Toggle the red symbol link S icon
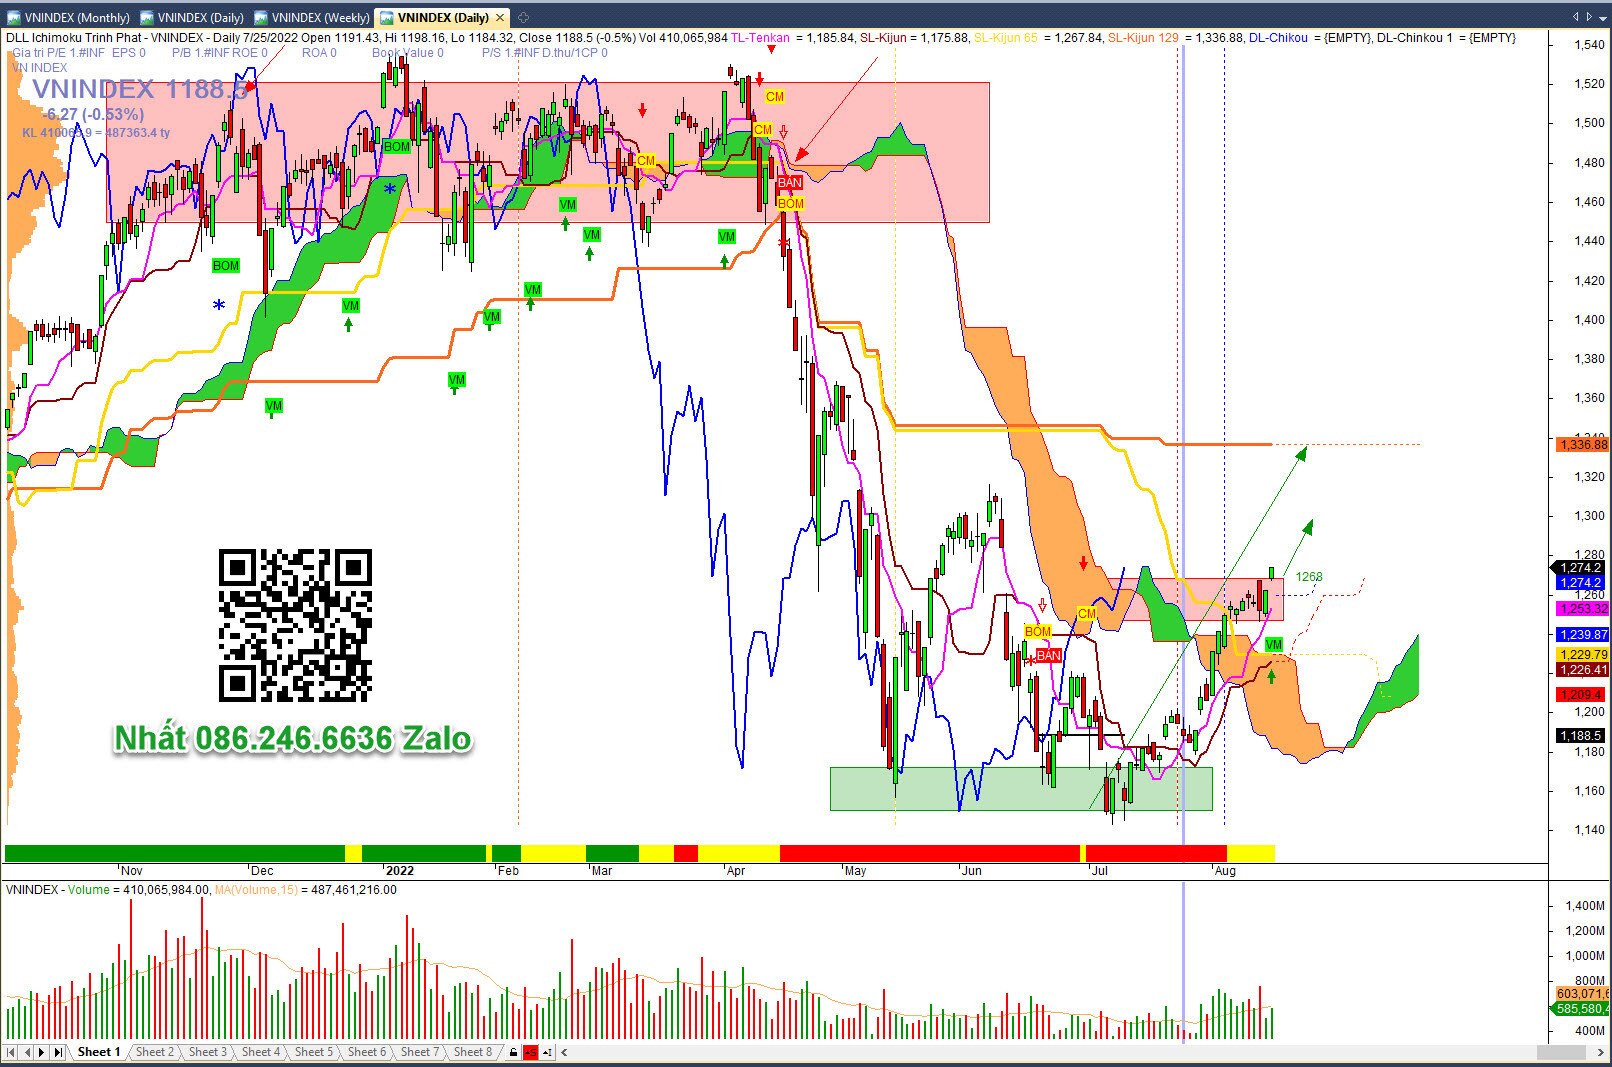Screen dimensions: 1612x1067 pos(530,1052)
